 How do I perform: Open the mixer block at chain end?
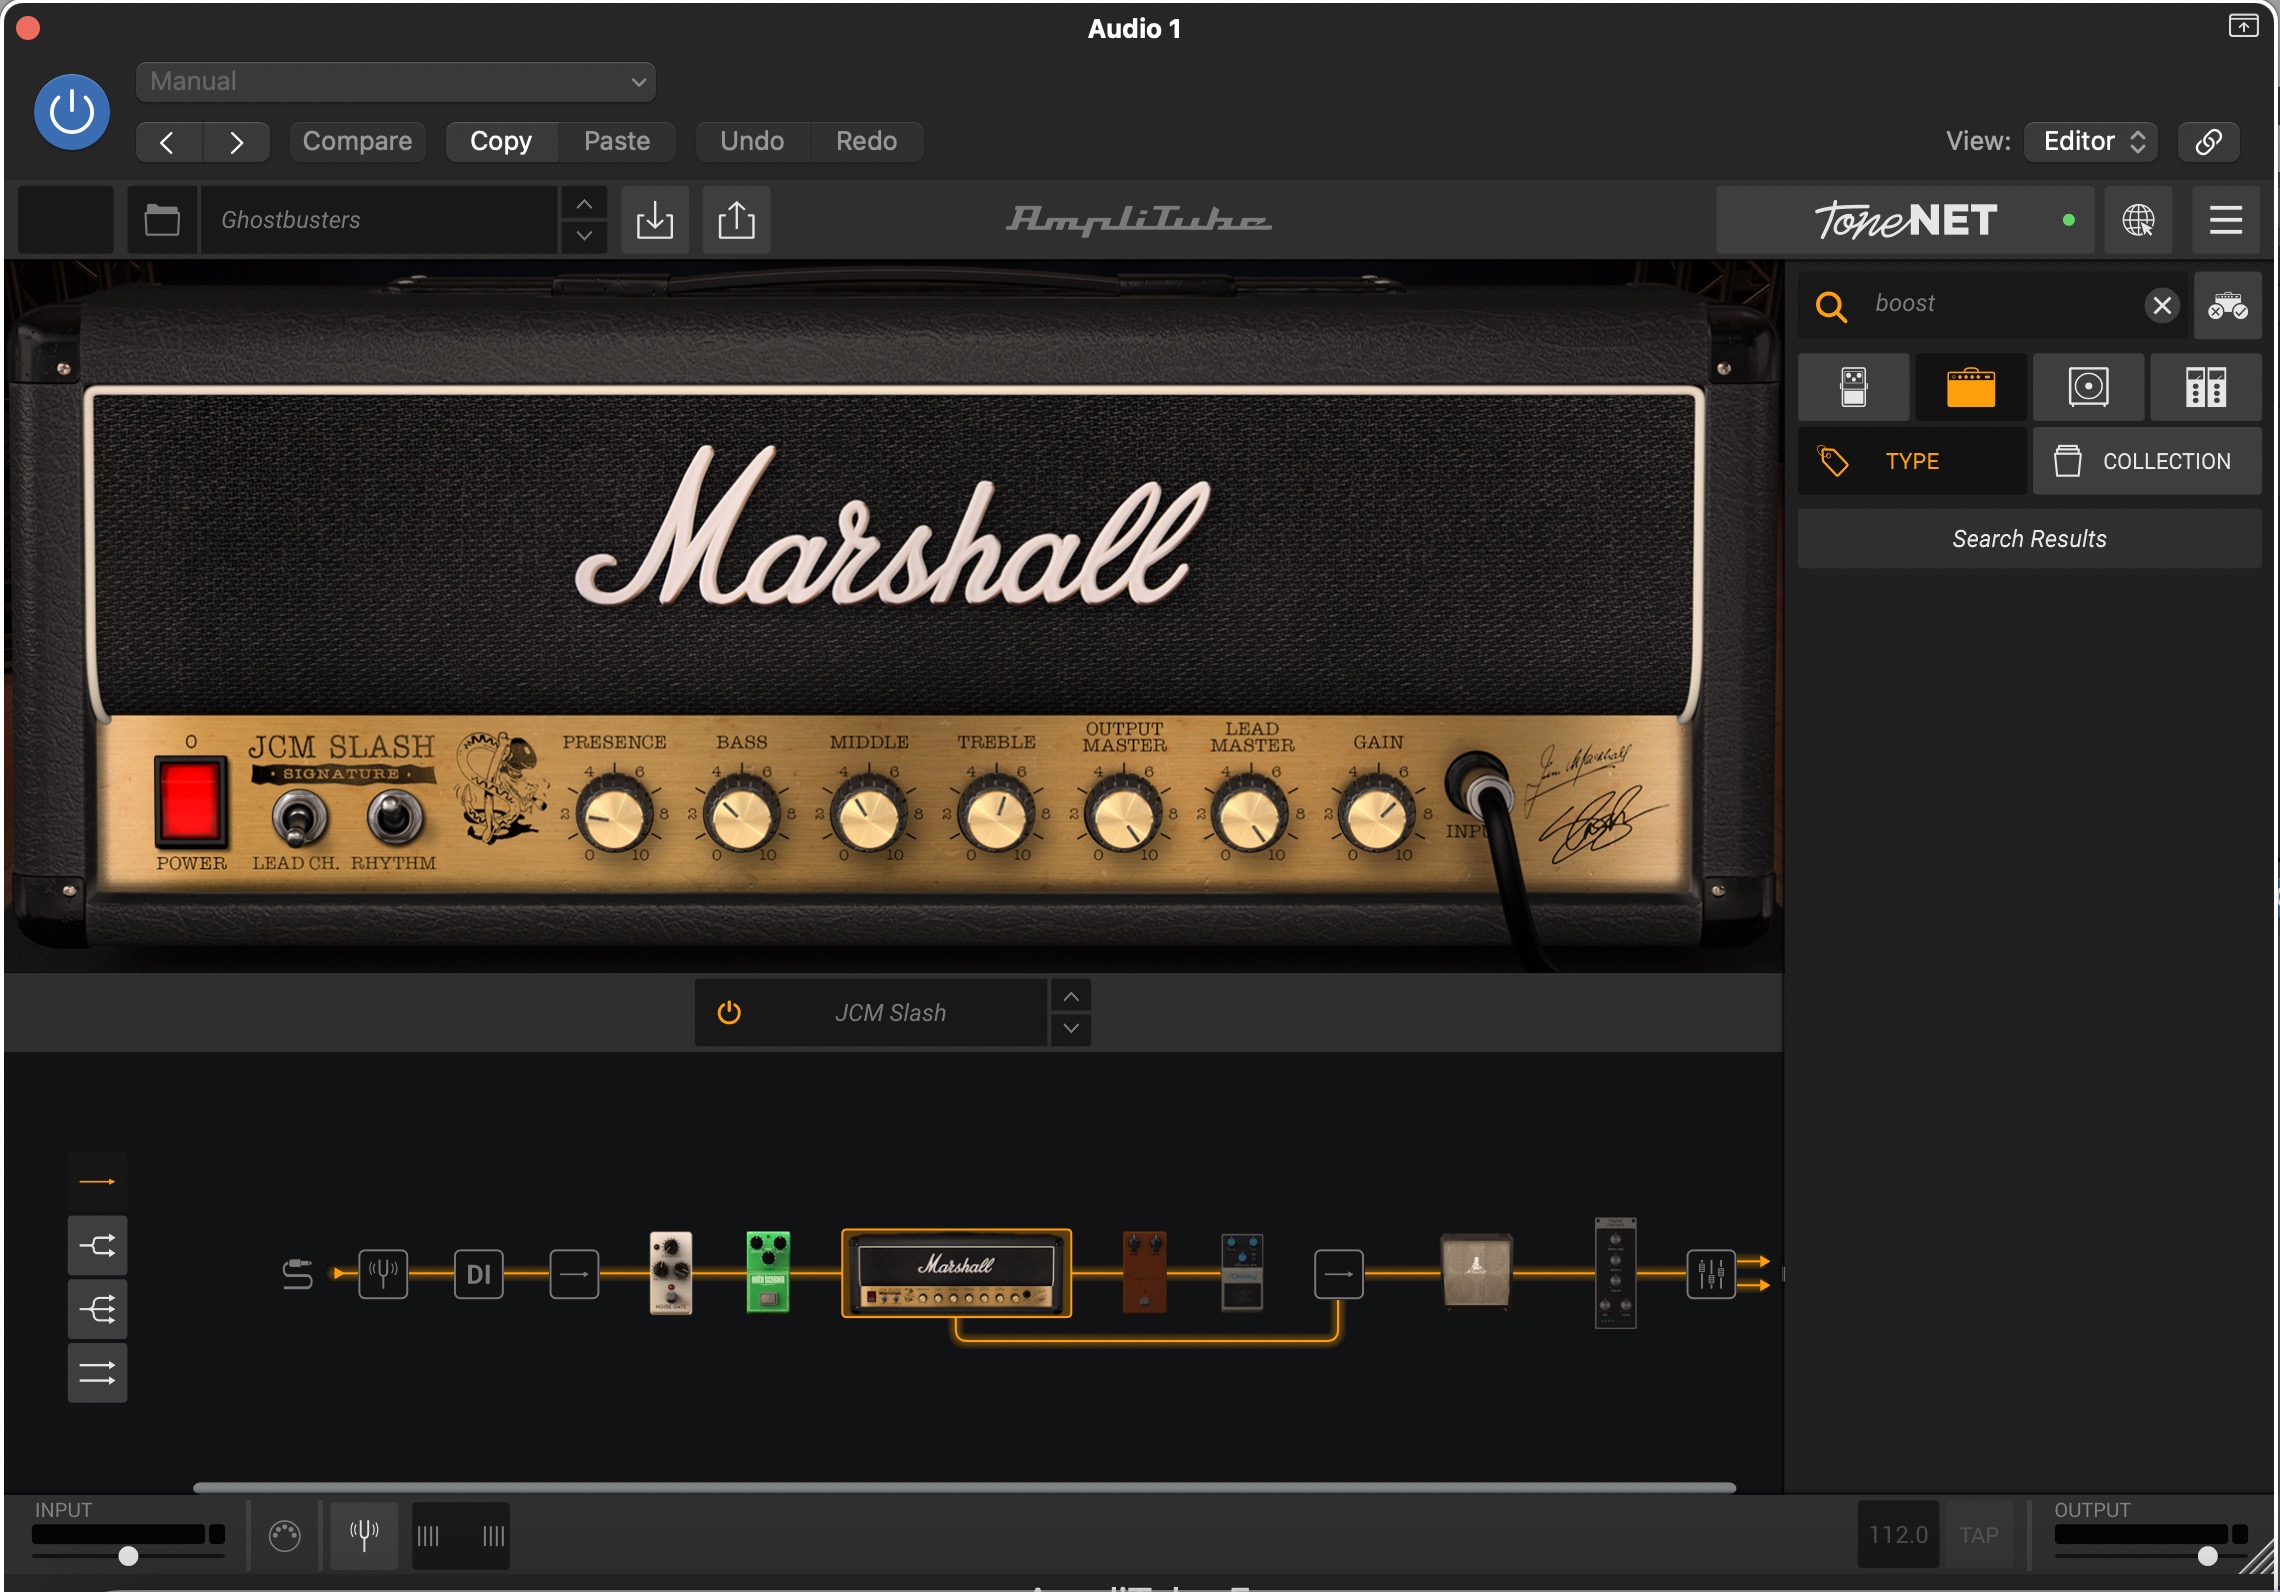click(x=1711, y=1274)
